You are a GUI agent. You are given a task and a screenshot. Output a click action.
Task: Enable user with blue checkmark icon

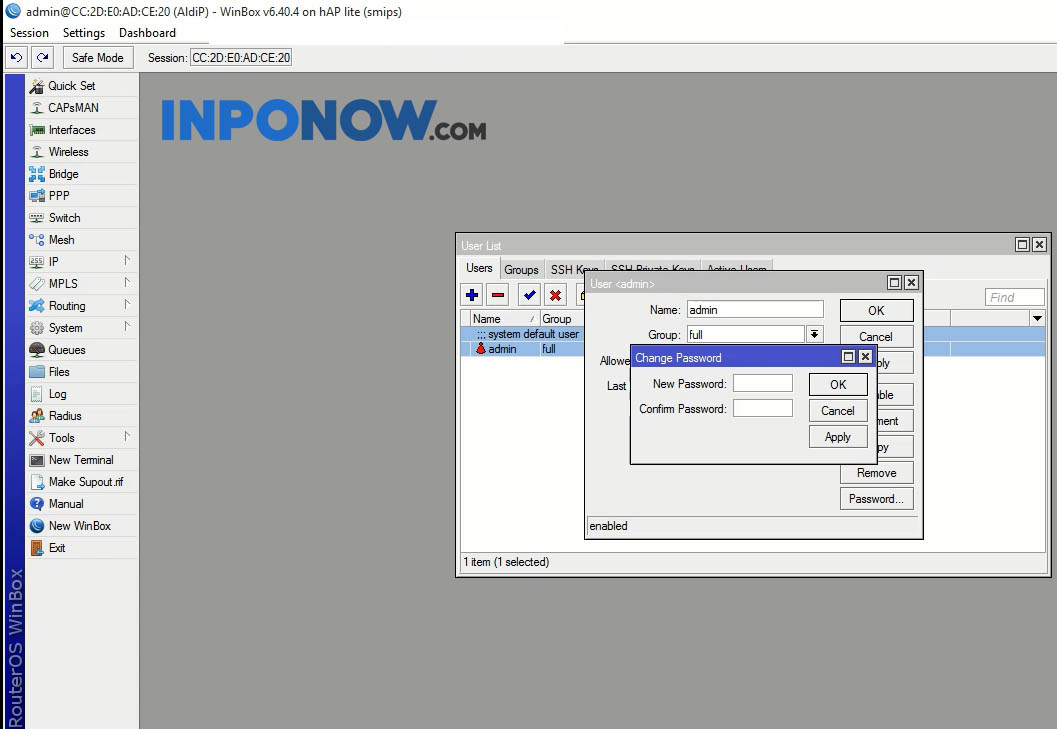529,295
